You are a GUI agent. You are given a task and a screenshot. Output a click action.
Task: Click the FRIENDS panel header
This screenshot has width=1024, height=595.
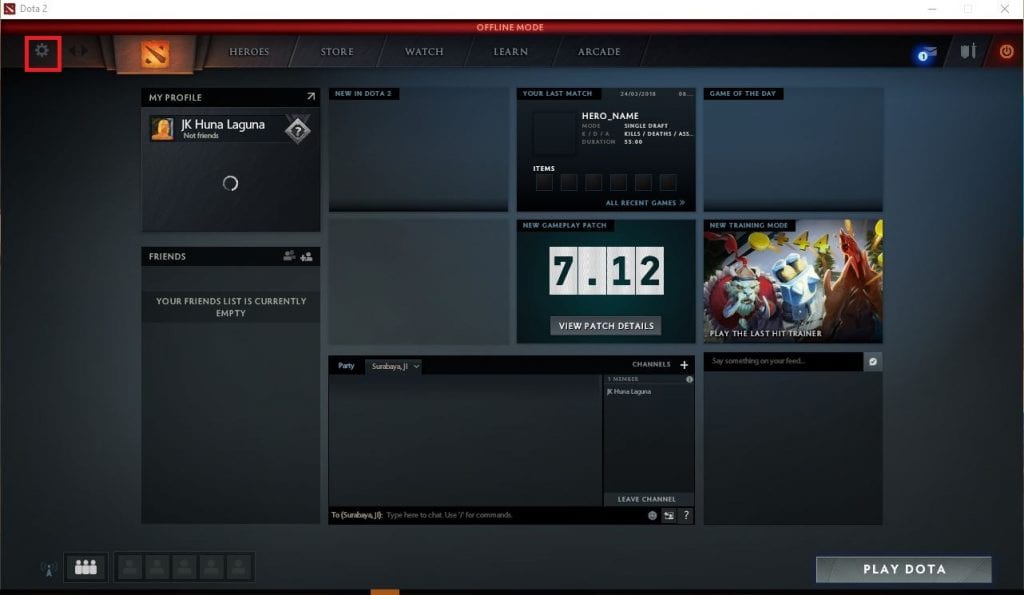click(x=231, y=256)
